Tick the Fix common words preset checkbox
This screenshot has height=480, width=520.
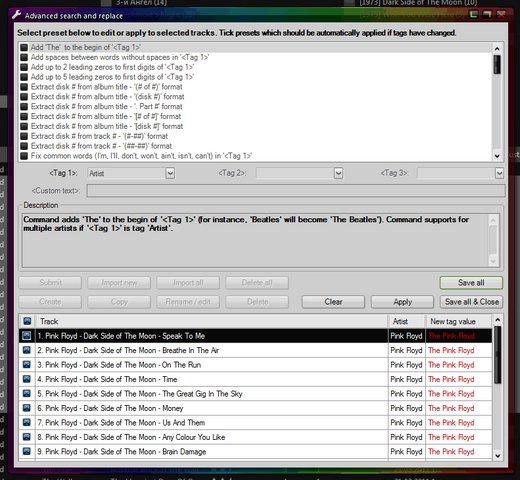coord(24,156)
